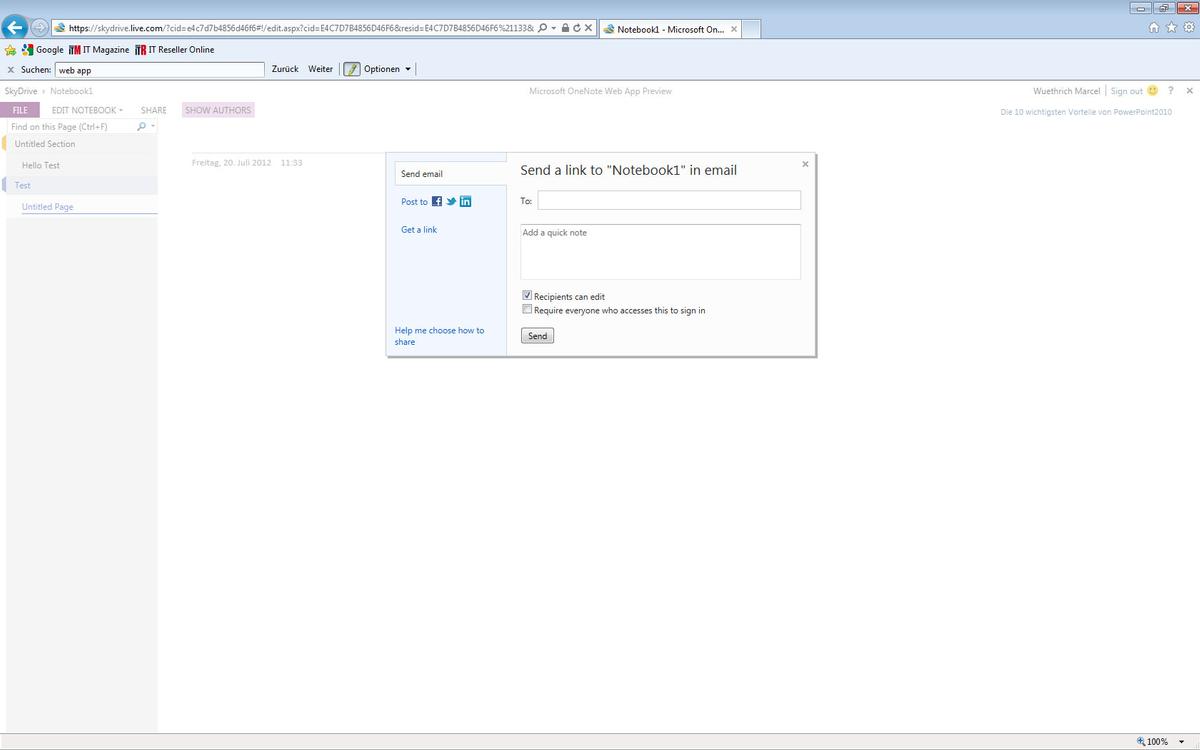
Task: Close the share dialog with X
Action: click(805, 164)
